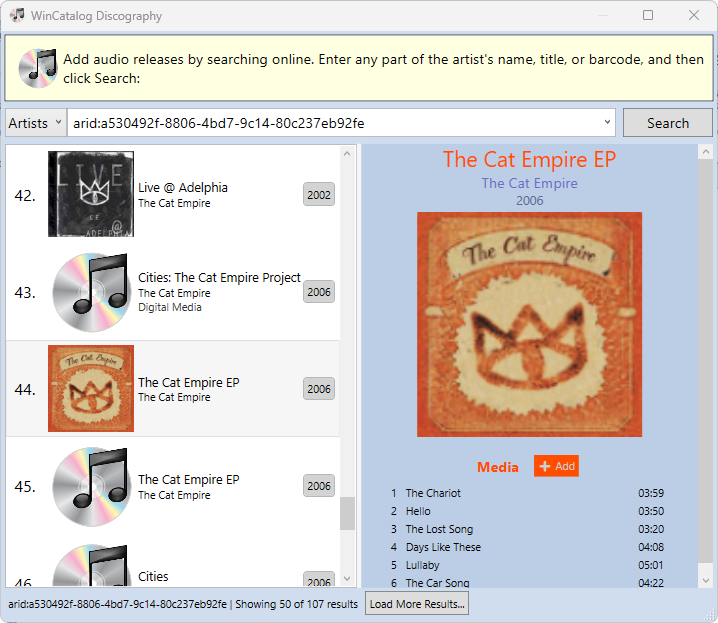Click the orange Add media button

[556, 466]
